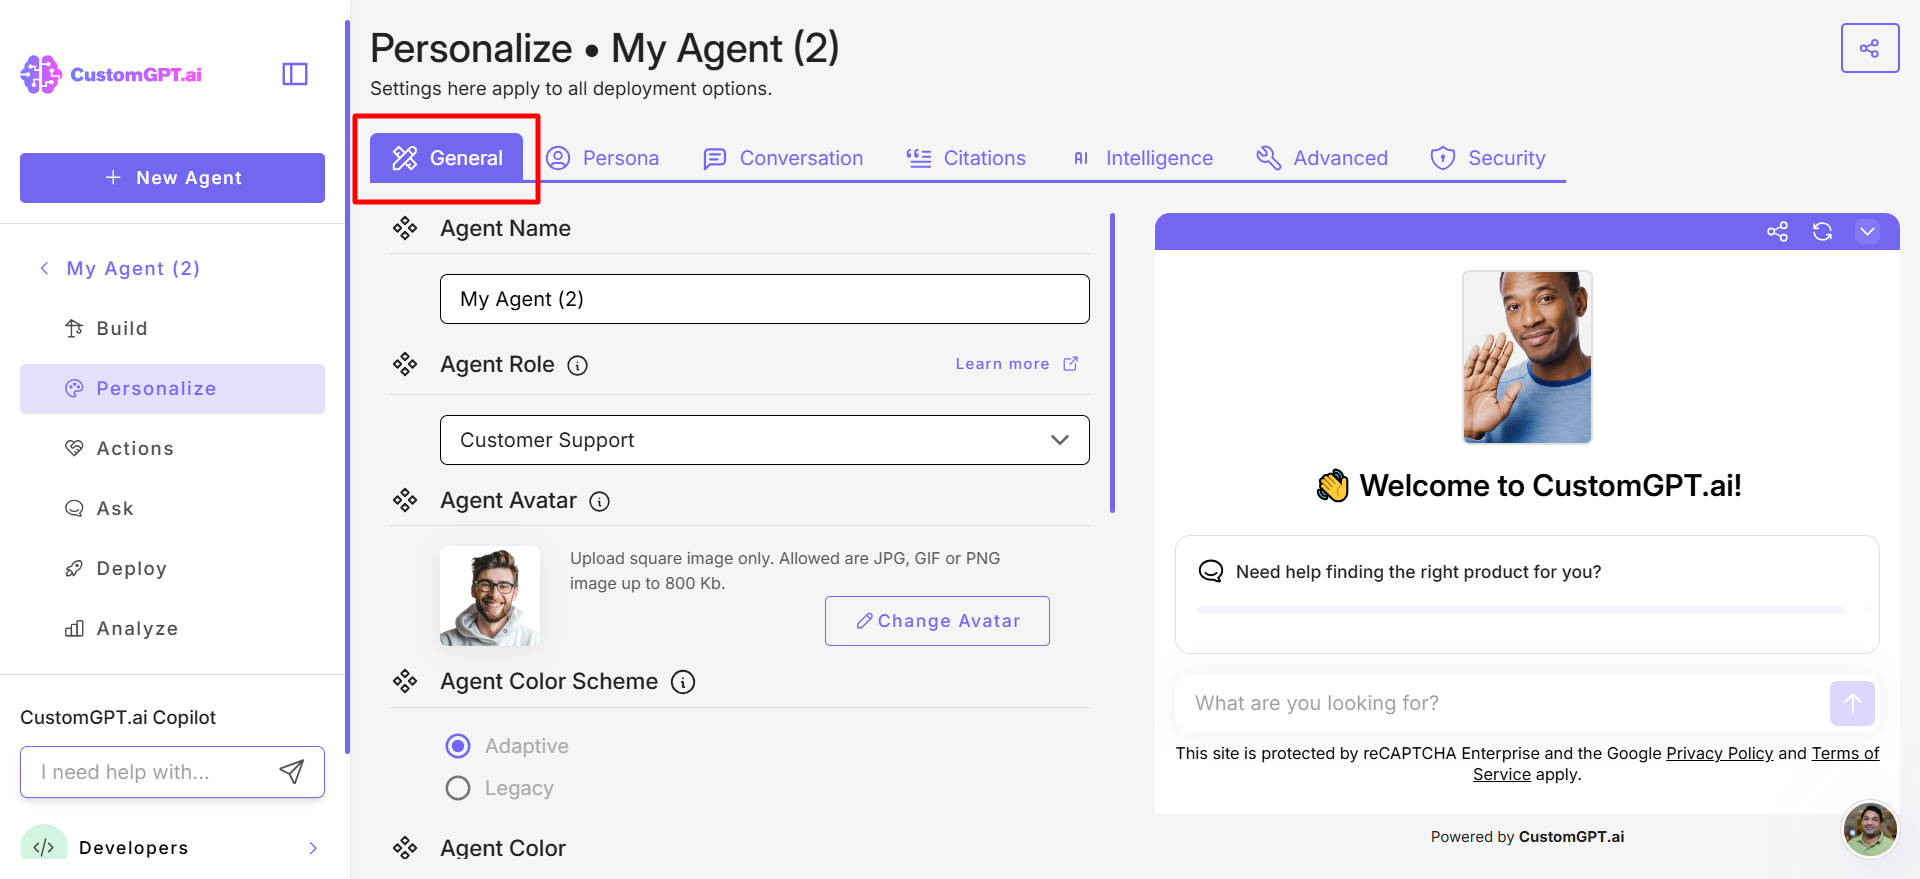Screen dimensions: 1920x879
Task: Click the Change Avatar button
Action: click(937, 621)
